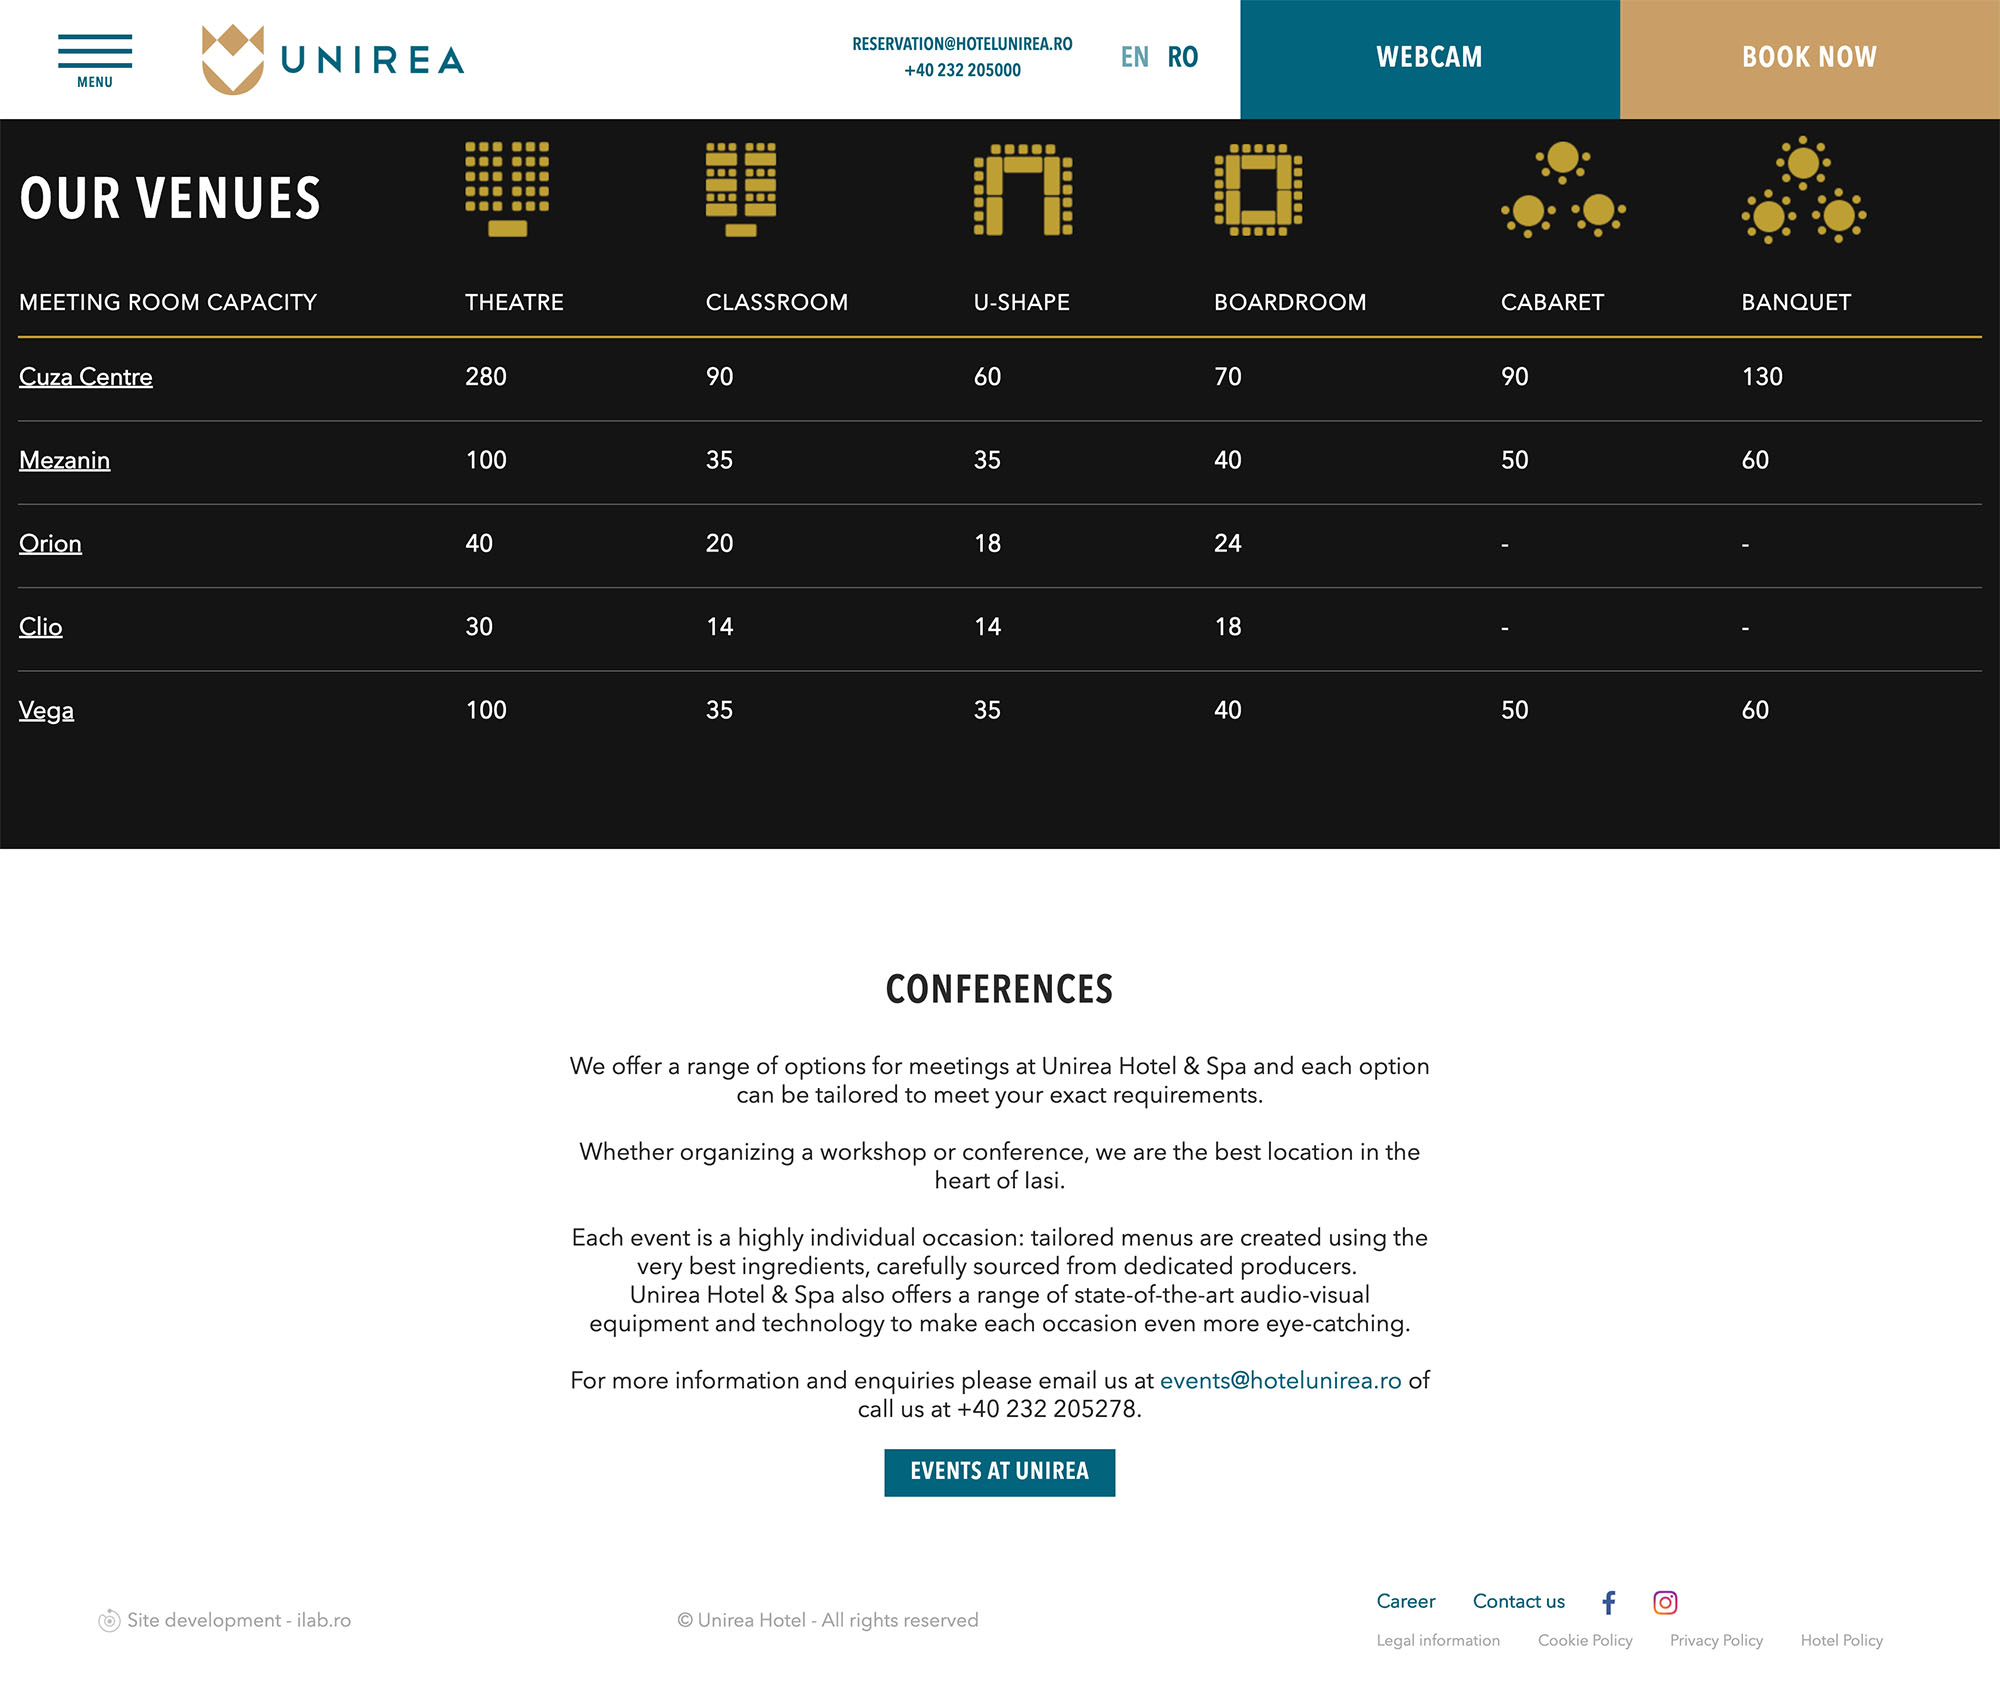The height and width of the screenshot is (1698, 2000).
Task: Select Orion theatre capacity 40
Action: point(479,543)
